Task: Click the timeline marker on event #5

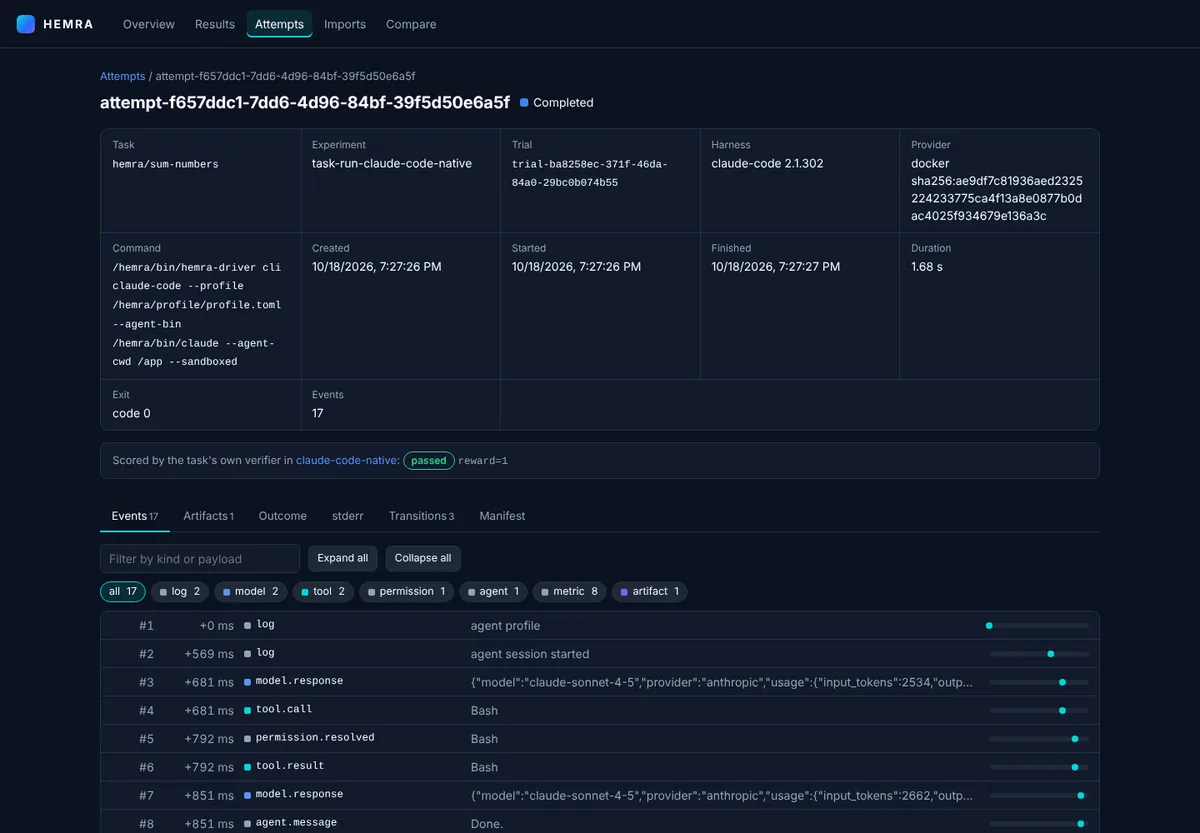Action: pyautogui.click(x=1075, y=739)
